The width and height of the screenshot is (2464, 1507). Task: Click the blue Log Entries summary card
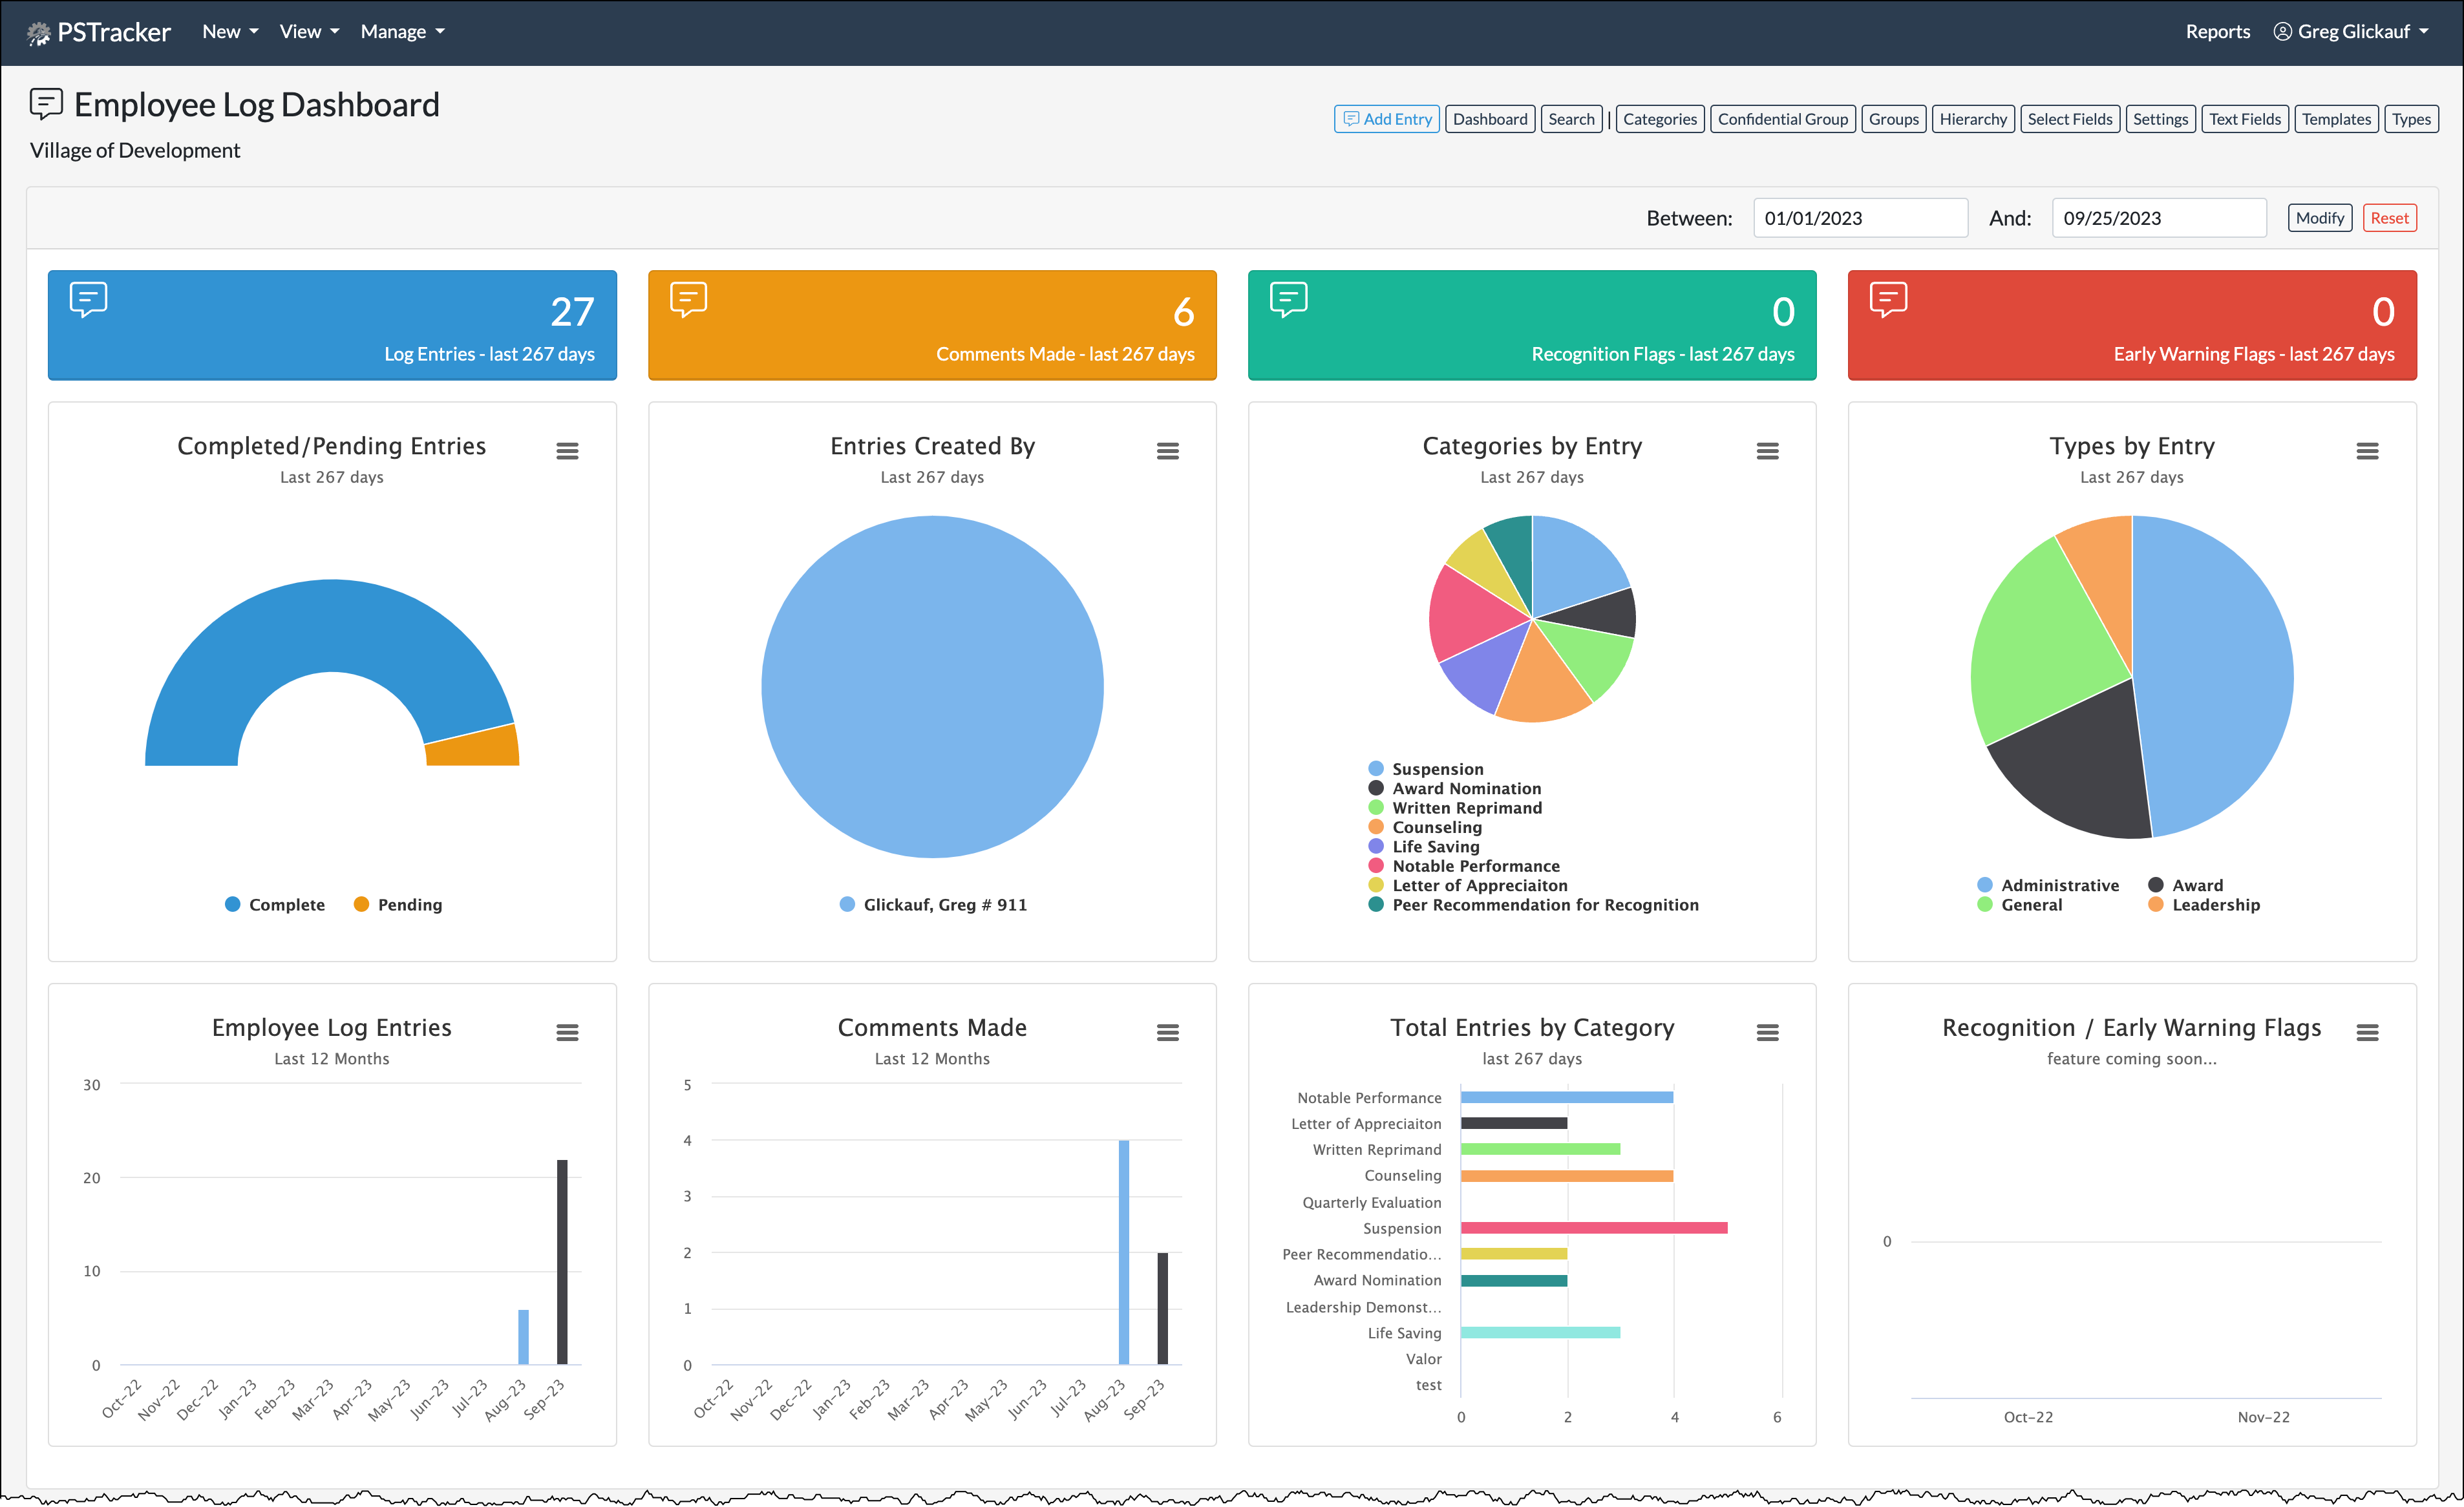tap(332, 325)
